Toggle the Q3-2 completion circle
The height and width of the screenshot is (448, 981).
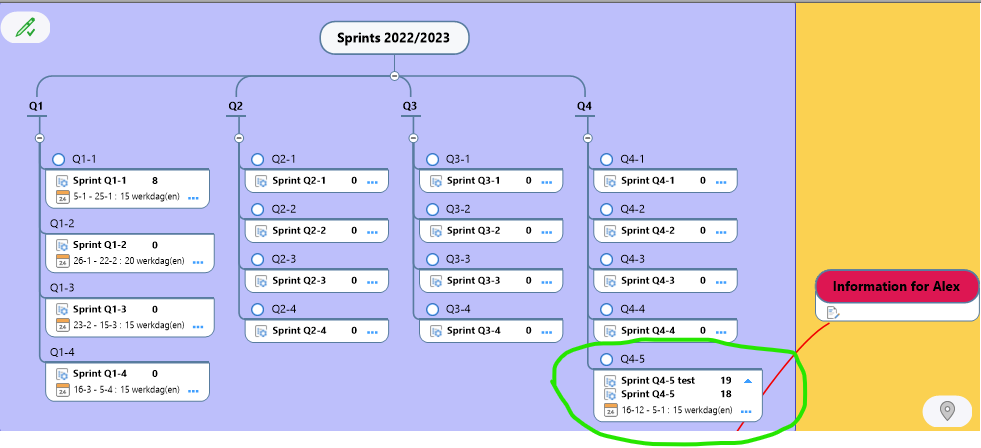(x=432, y=210)
